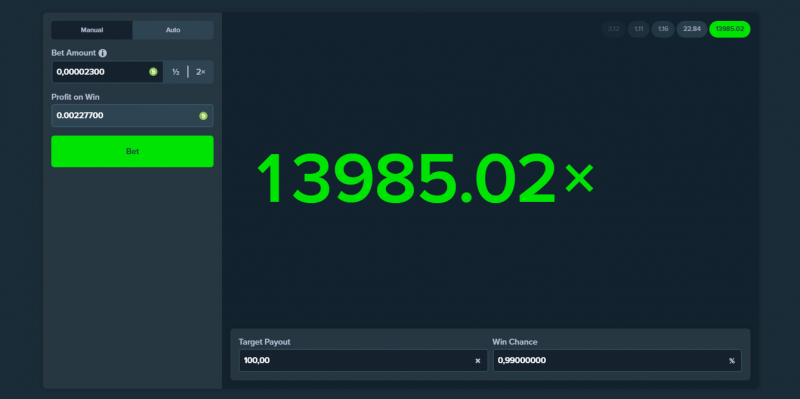
Task: Click the % icon in Win Chance field
Action: click(x=732, y=361)
